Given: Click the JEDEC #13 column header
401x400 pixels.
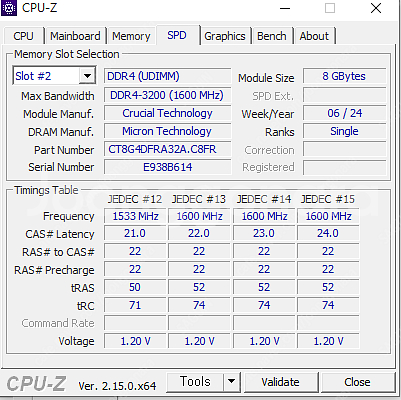Looking at the screenshot, I should click(199, 199).
